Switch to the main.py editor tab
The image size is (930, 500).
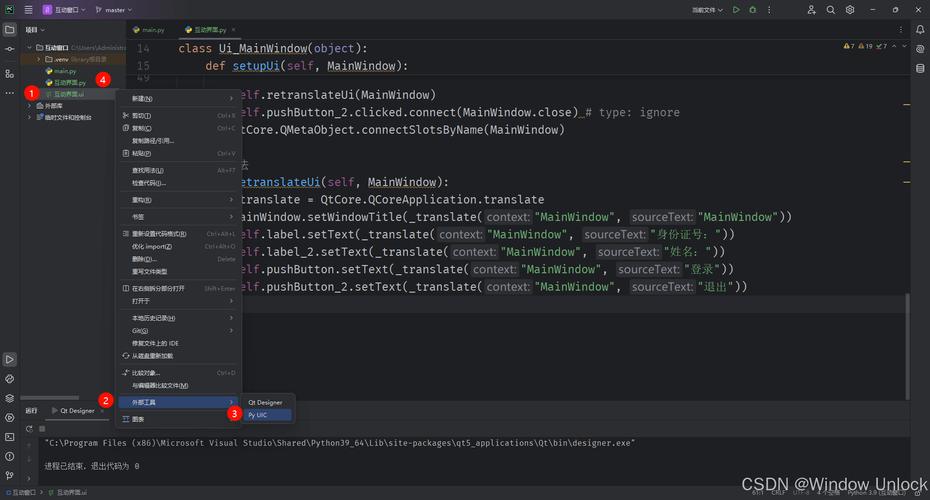[x=149, y=31]
